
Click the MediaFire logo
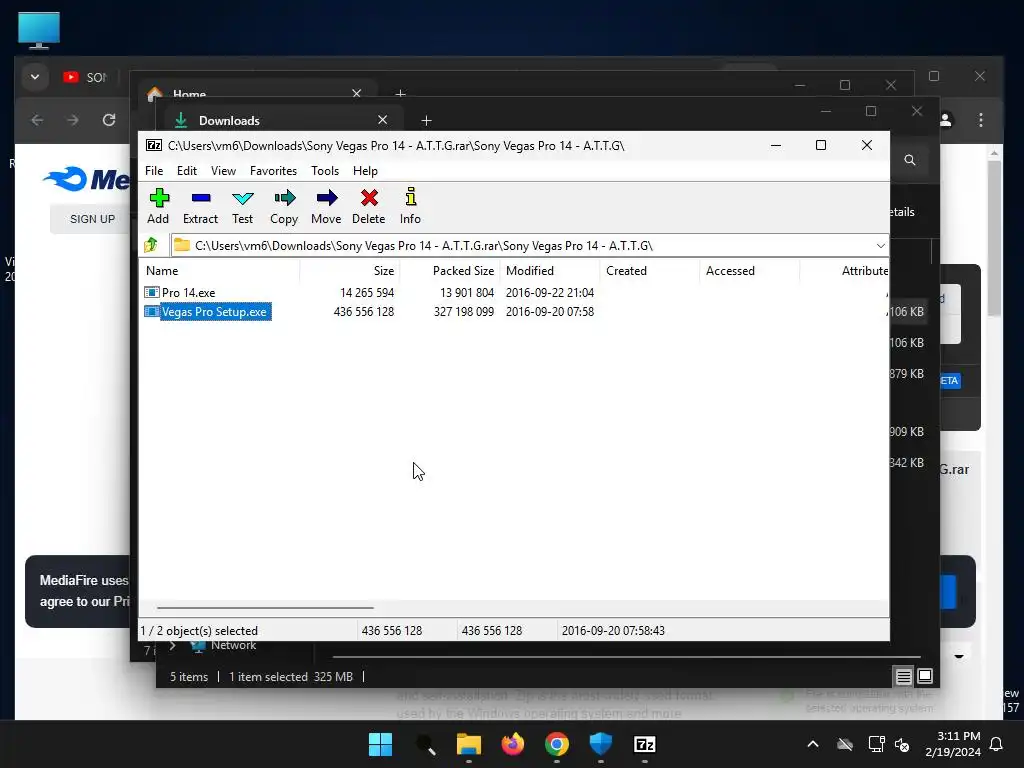[86, 179]
